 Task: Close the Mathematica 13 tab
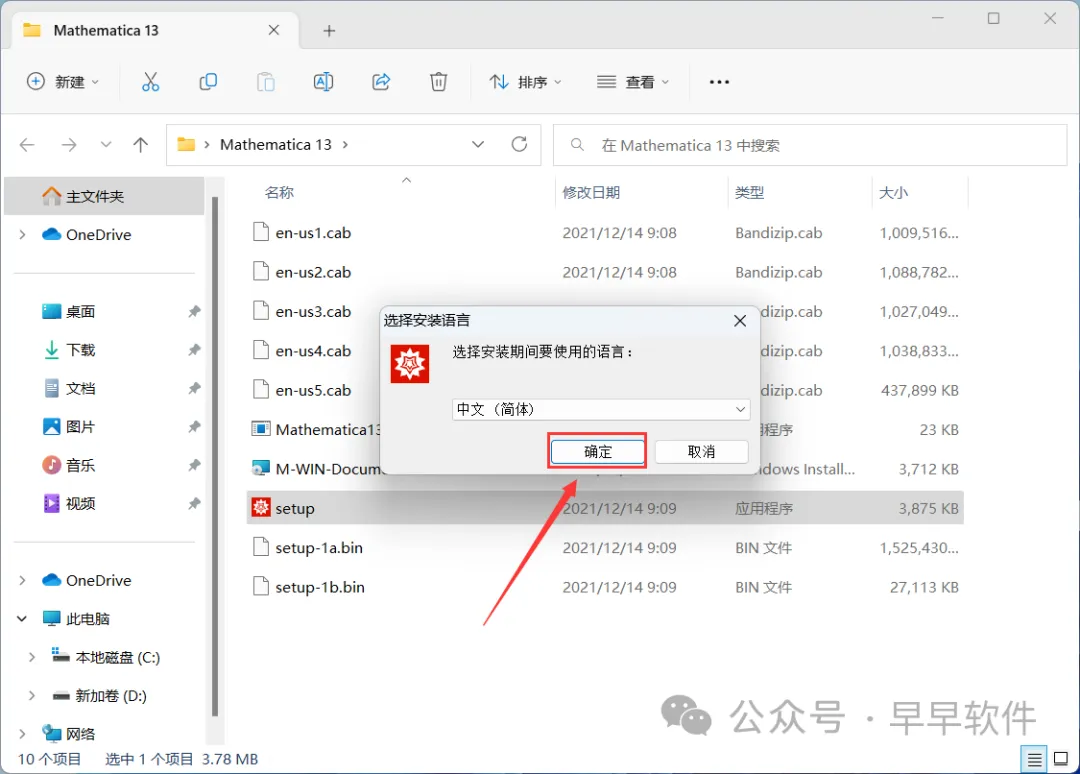click(x=273, y=30)
